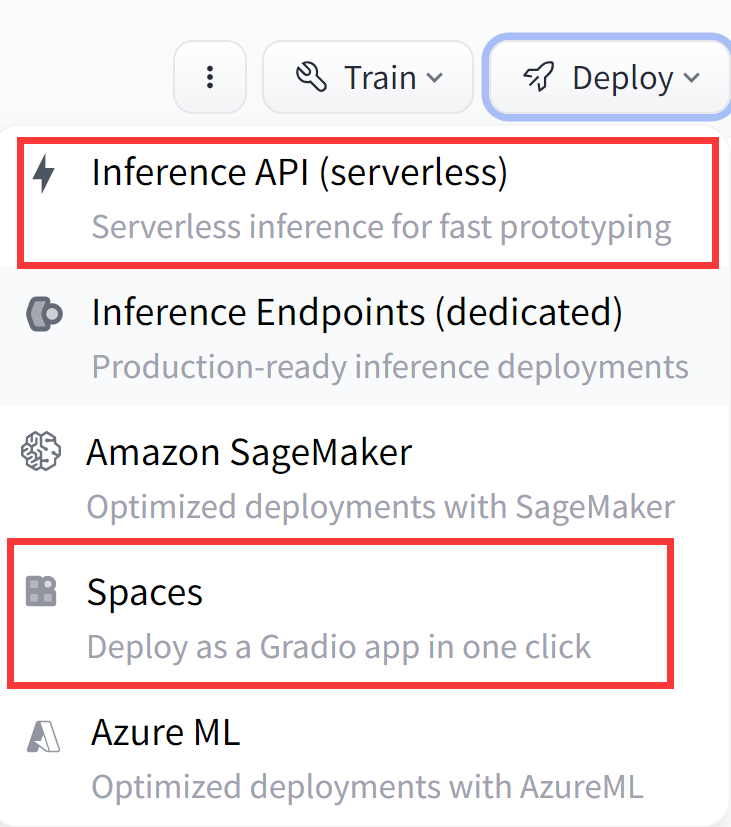Click the three-dot more options button

210,77
